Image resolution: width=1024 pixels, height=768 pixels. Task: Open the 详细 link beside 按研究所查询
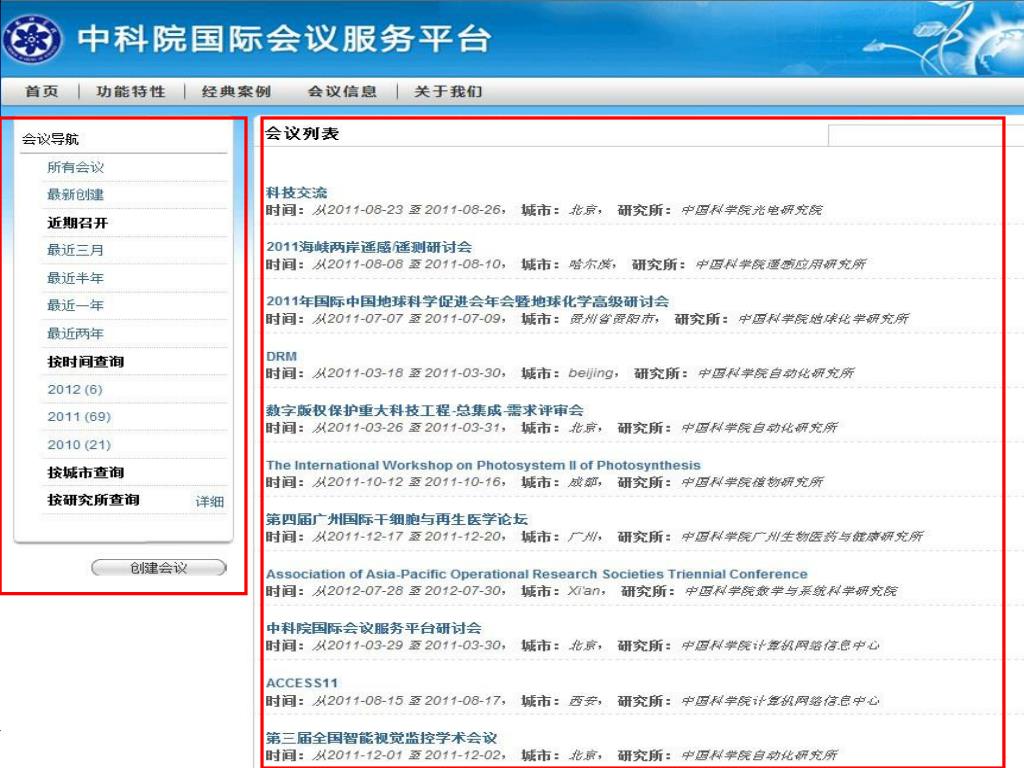[x=210, y=502]
